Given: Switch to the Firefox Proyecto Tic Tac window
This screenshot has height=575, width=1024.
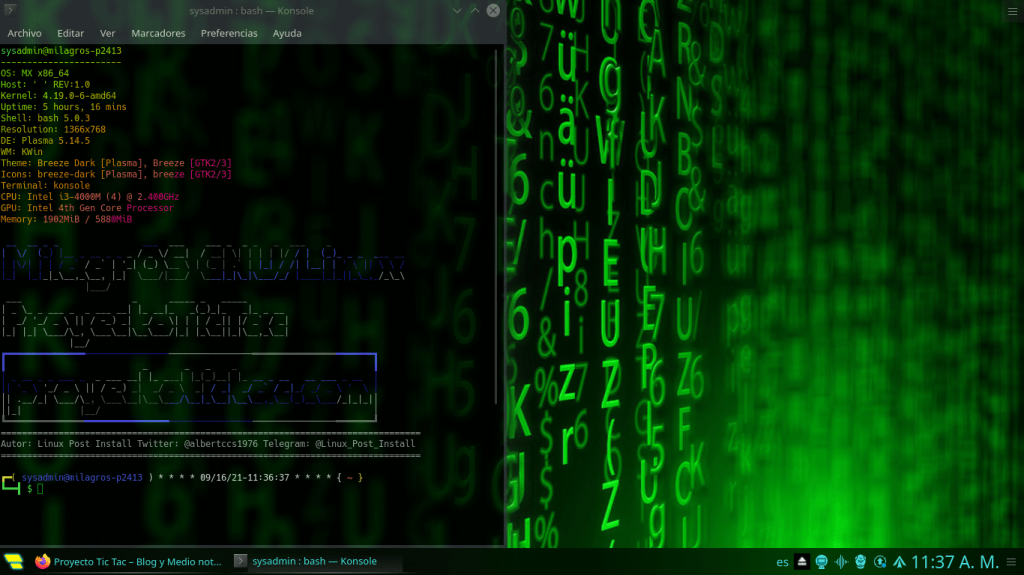Looking at the screenshot, I should click(x=128, y=561).
